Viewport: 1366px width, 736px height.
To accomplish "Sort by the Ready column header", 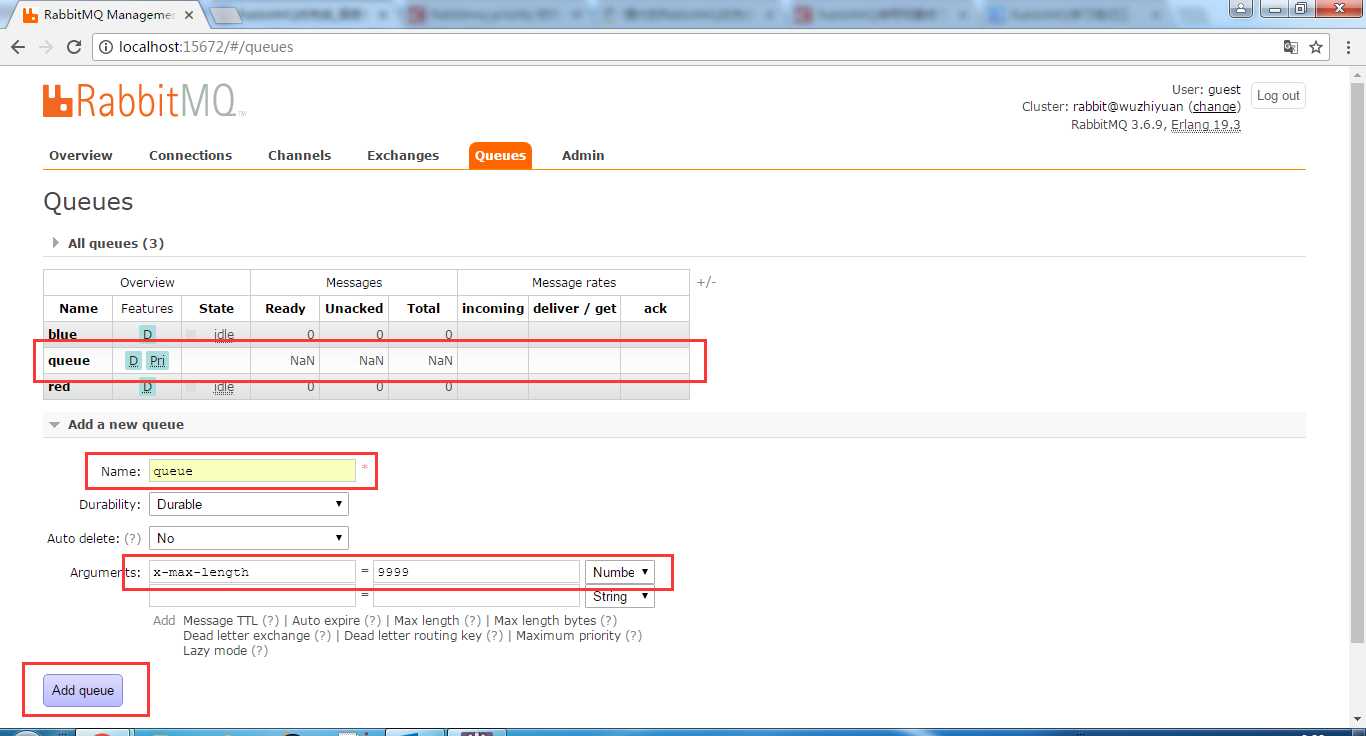I will tap(285, 308).
